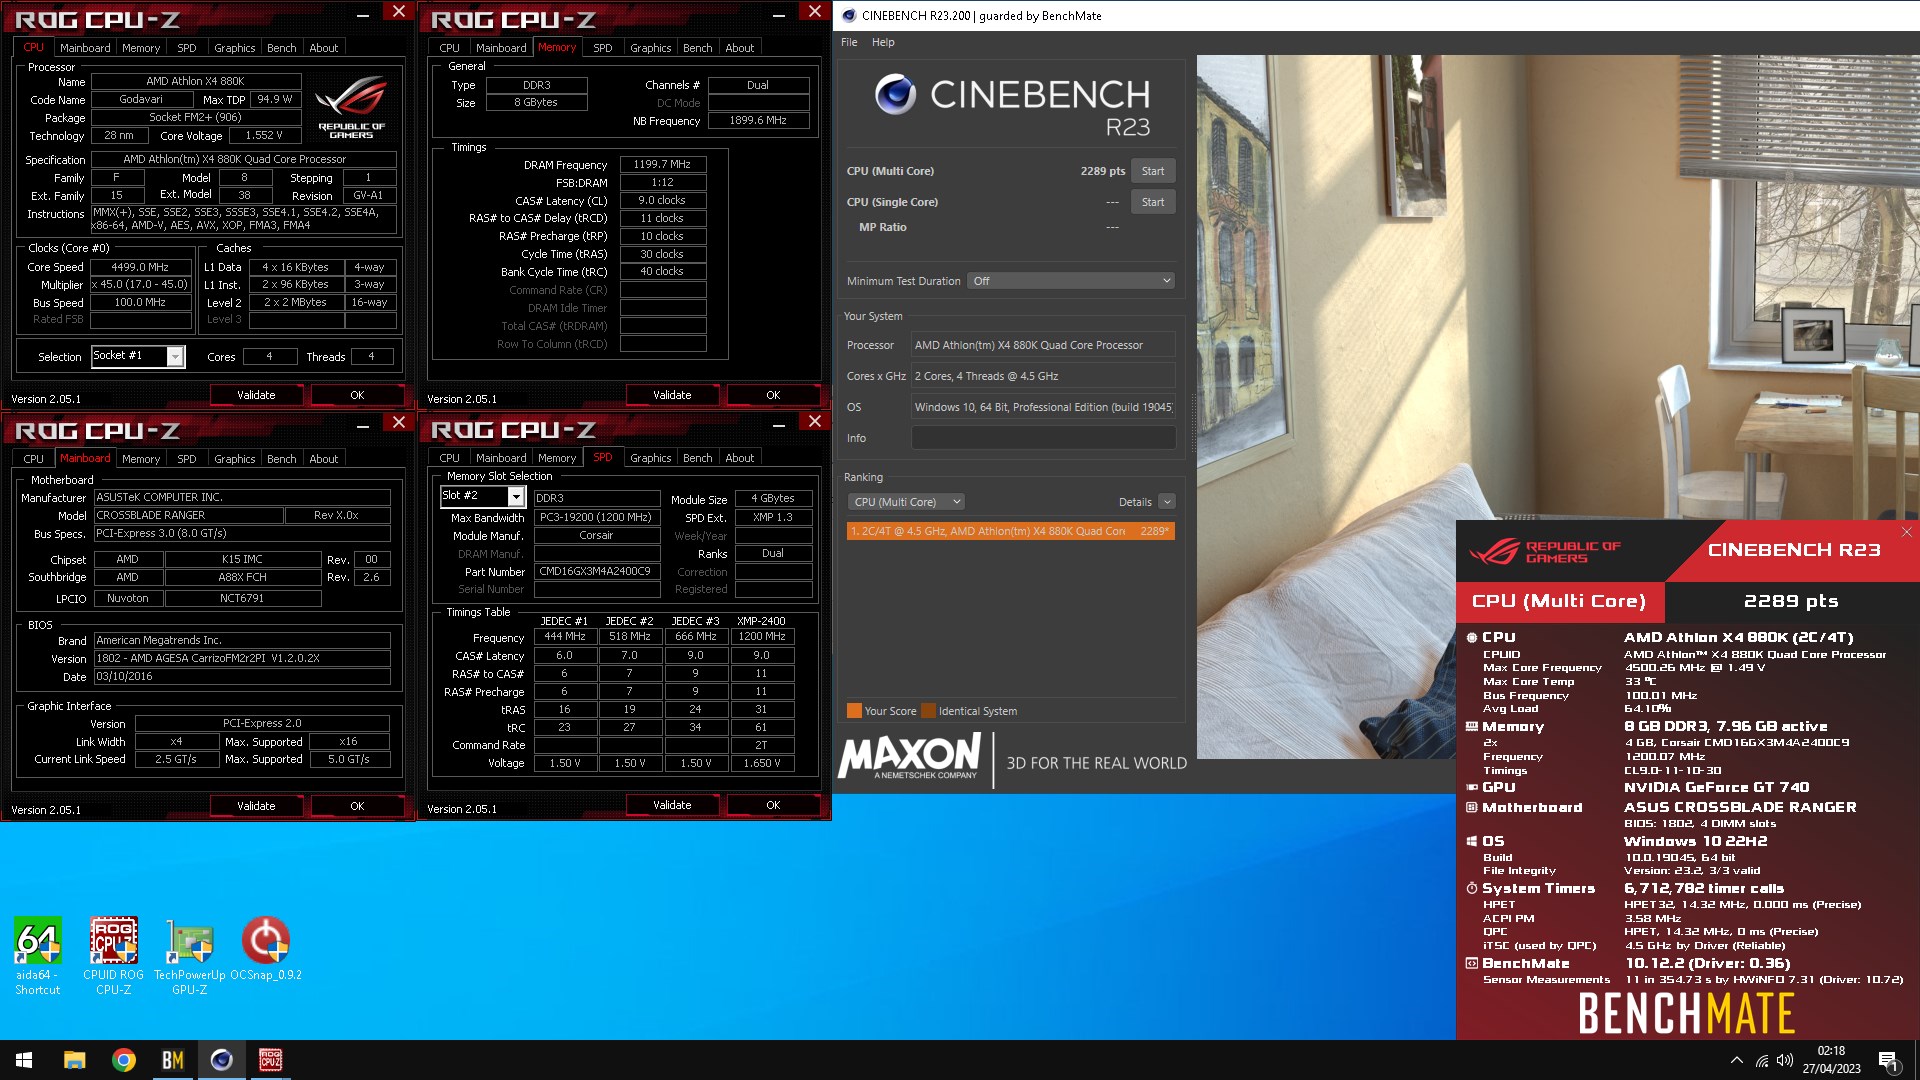Screen dimensions: 1920x1080
Task: Open the Windows Start menu
Action: [x=24, y=1060]
